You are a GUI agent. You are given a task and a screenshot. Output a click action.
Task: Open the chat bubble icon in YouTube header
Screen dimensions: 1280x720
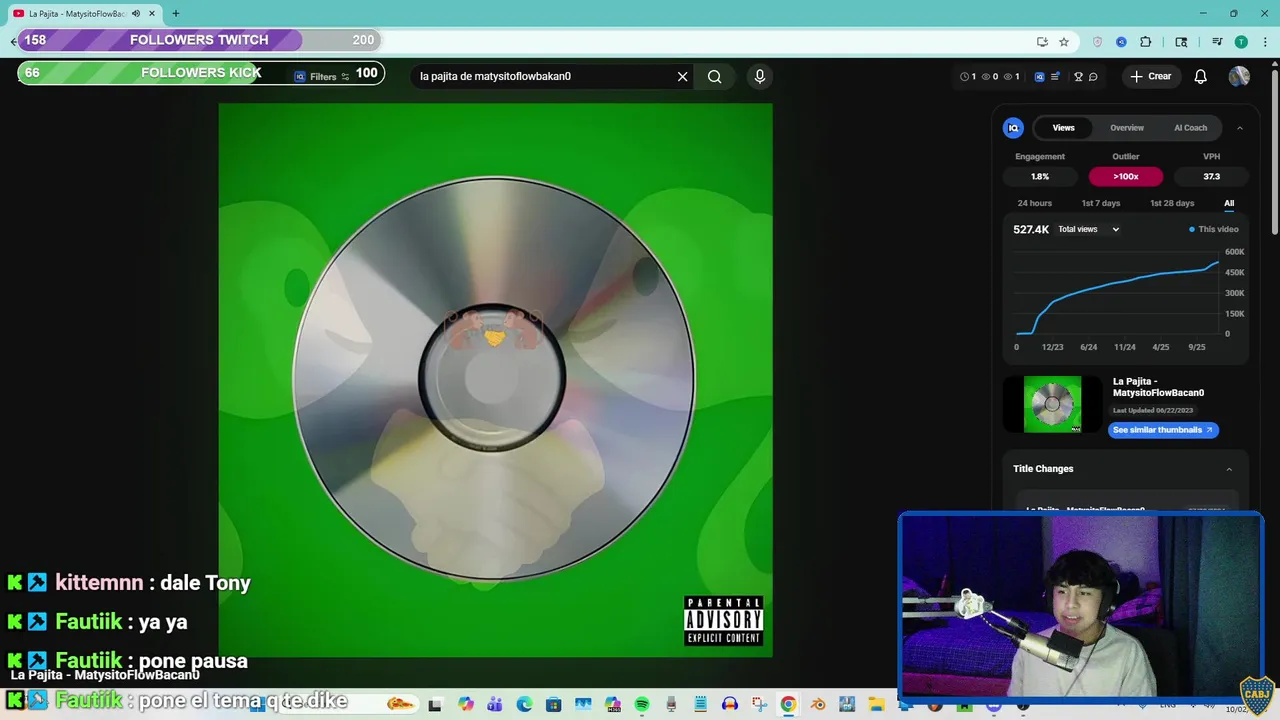click(x=1093, y=76)
